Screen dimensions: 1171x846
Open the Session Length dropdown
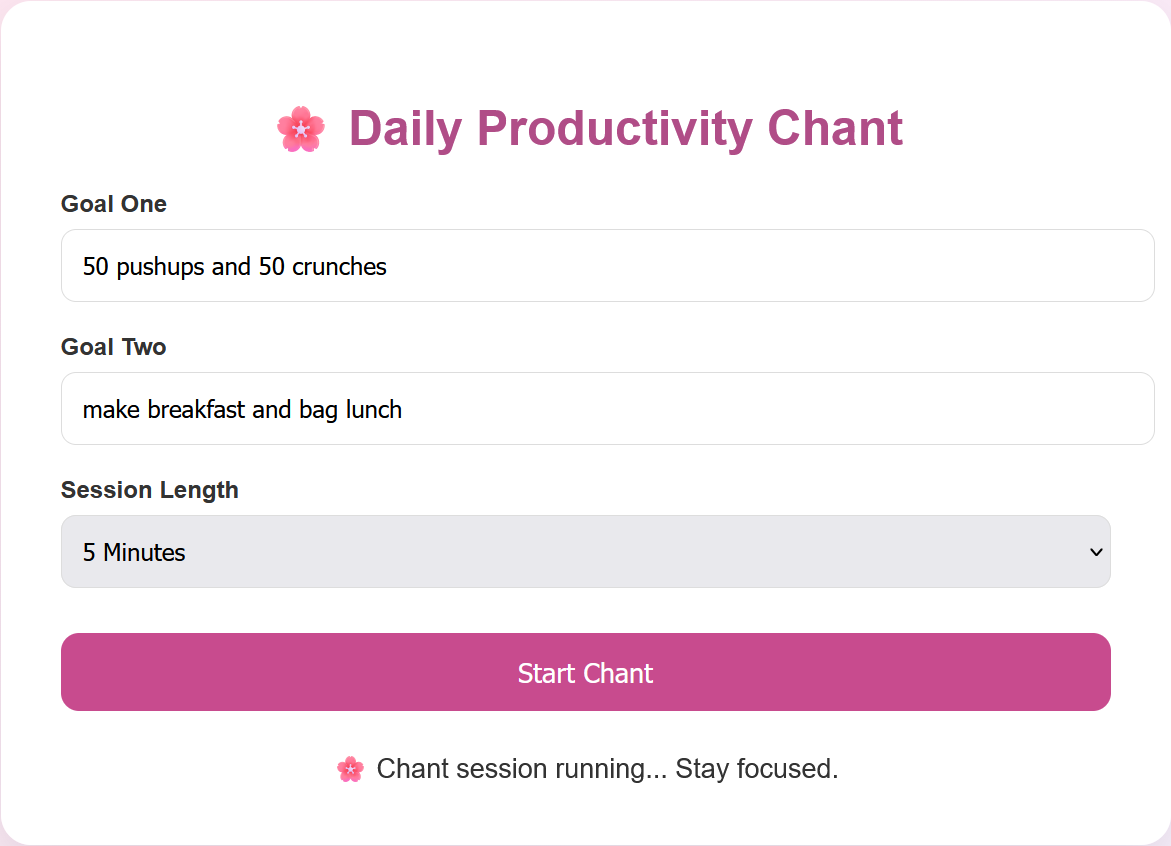click(586, 552)
